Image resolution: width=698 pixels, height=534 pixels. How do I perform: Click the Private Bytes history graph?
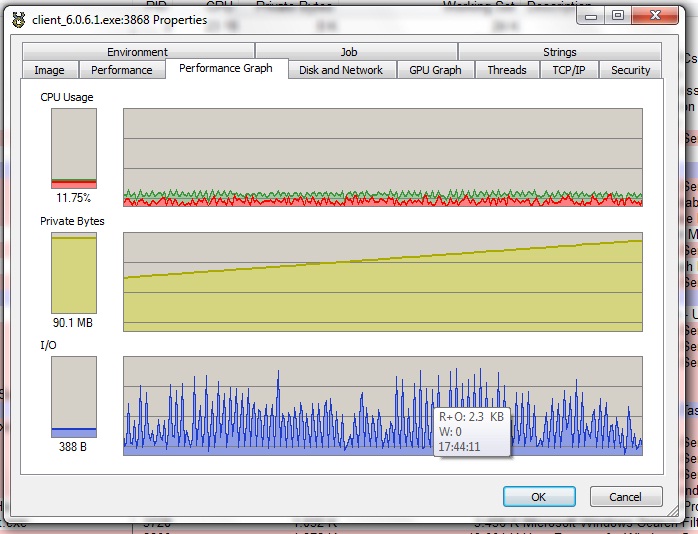(382, 281)
